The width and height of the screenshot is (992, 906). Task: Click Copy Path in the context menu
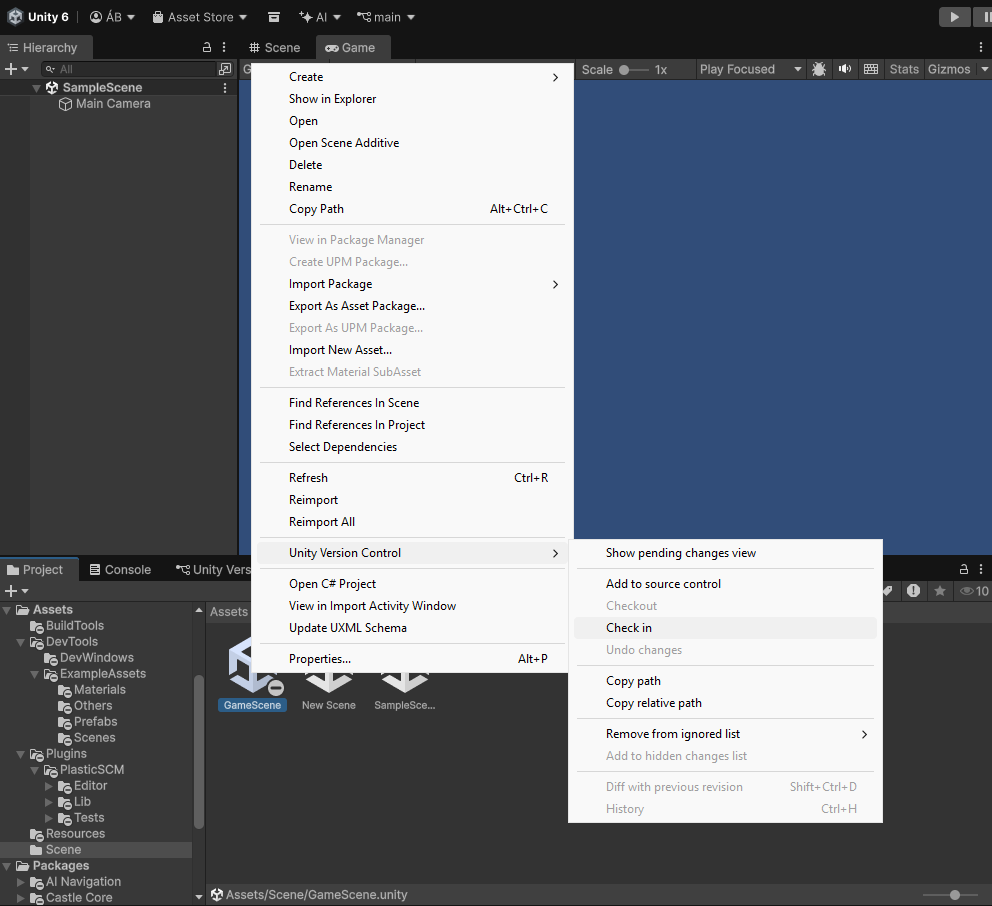coord(316,208)
